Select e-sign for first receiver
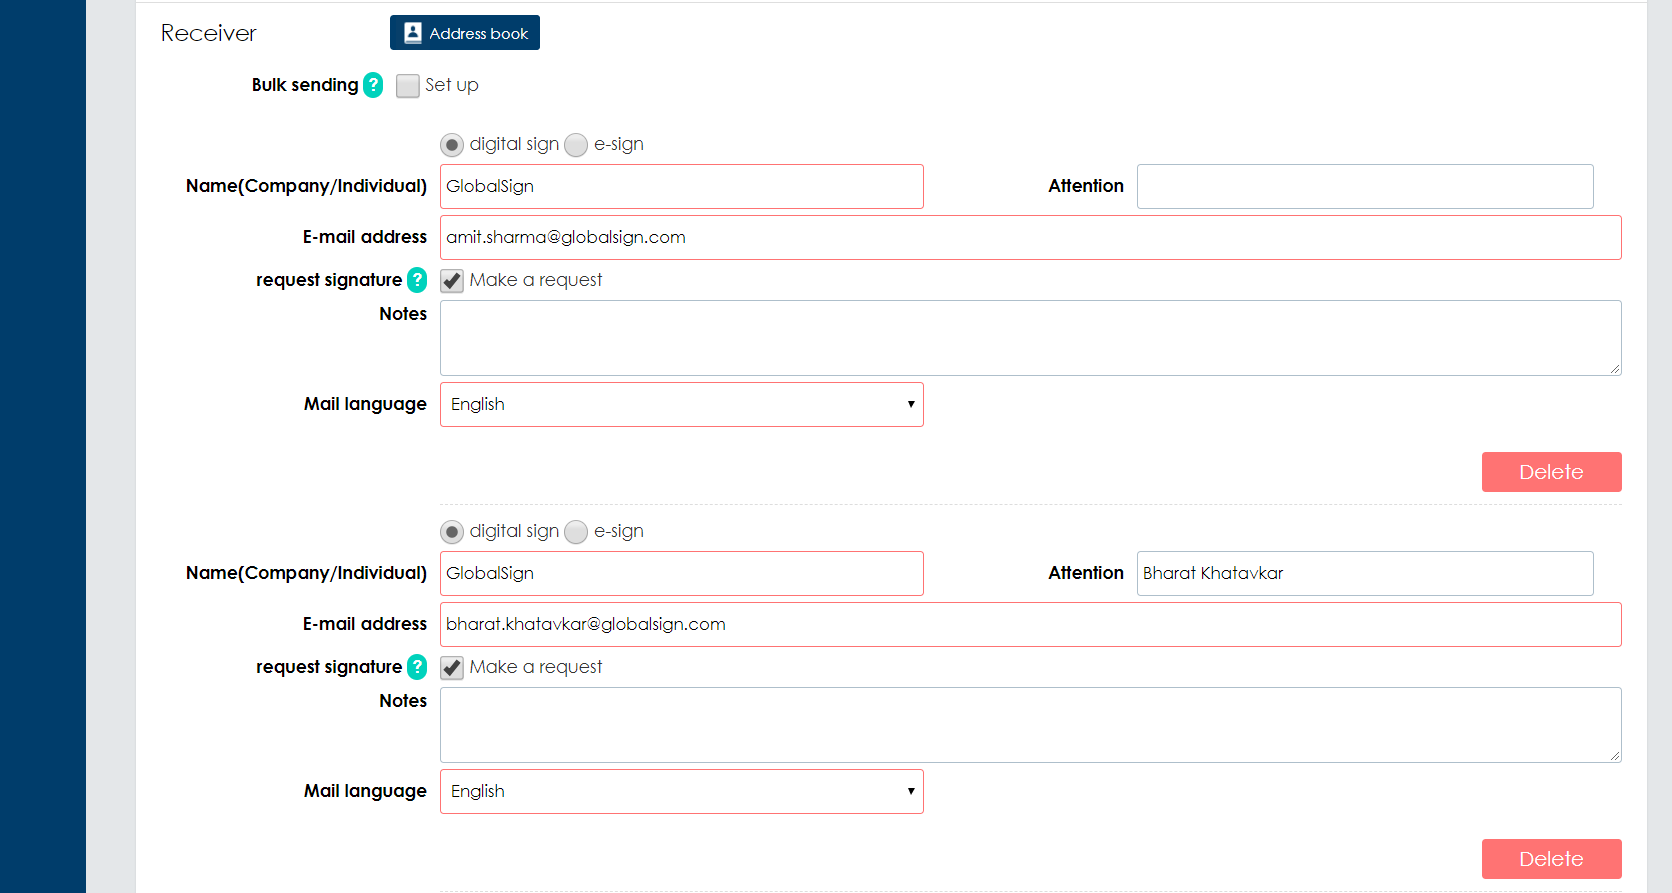1672x893 pixels. 576,145
